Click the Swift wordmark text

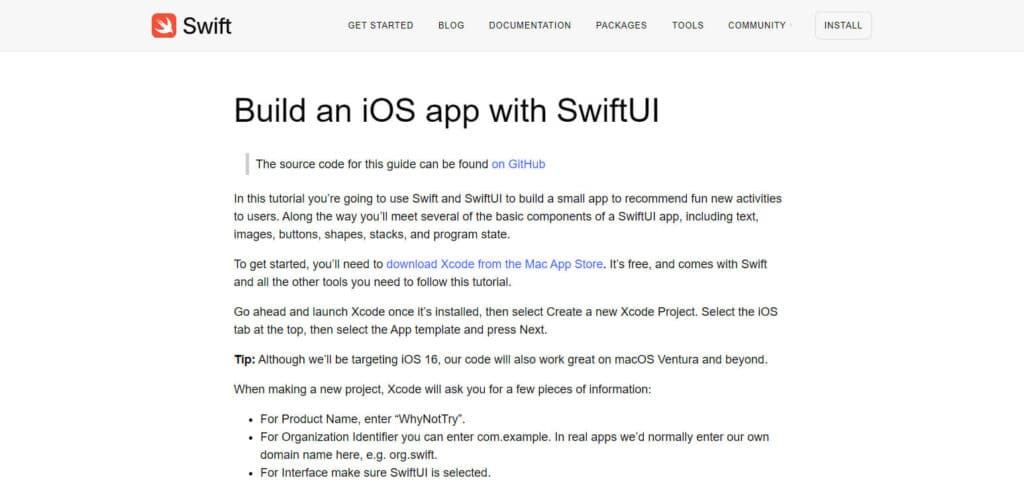coord(207,25)
